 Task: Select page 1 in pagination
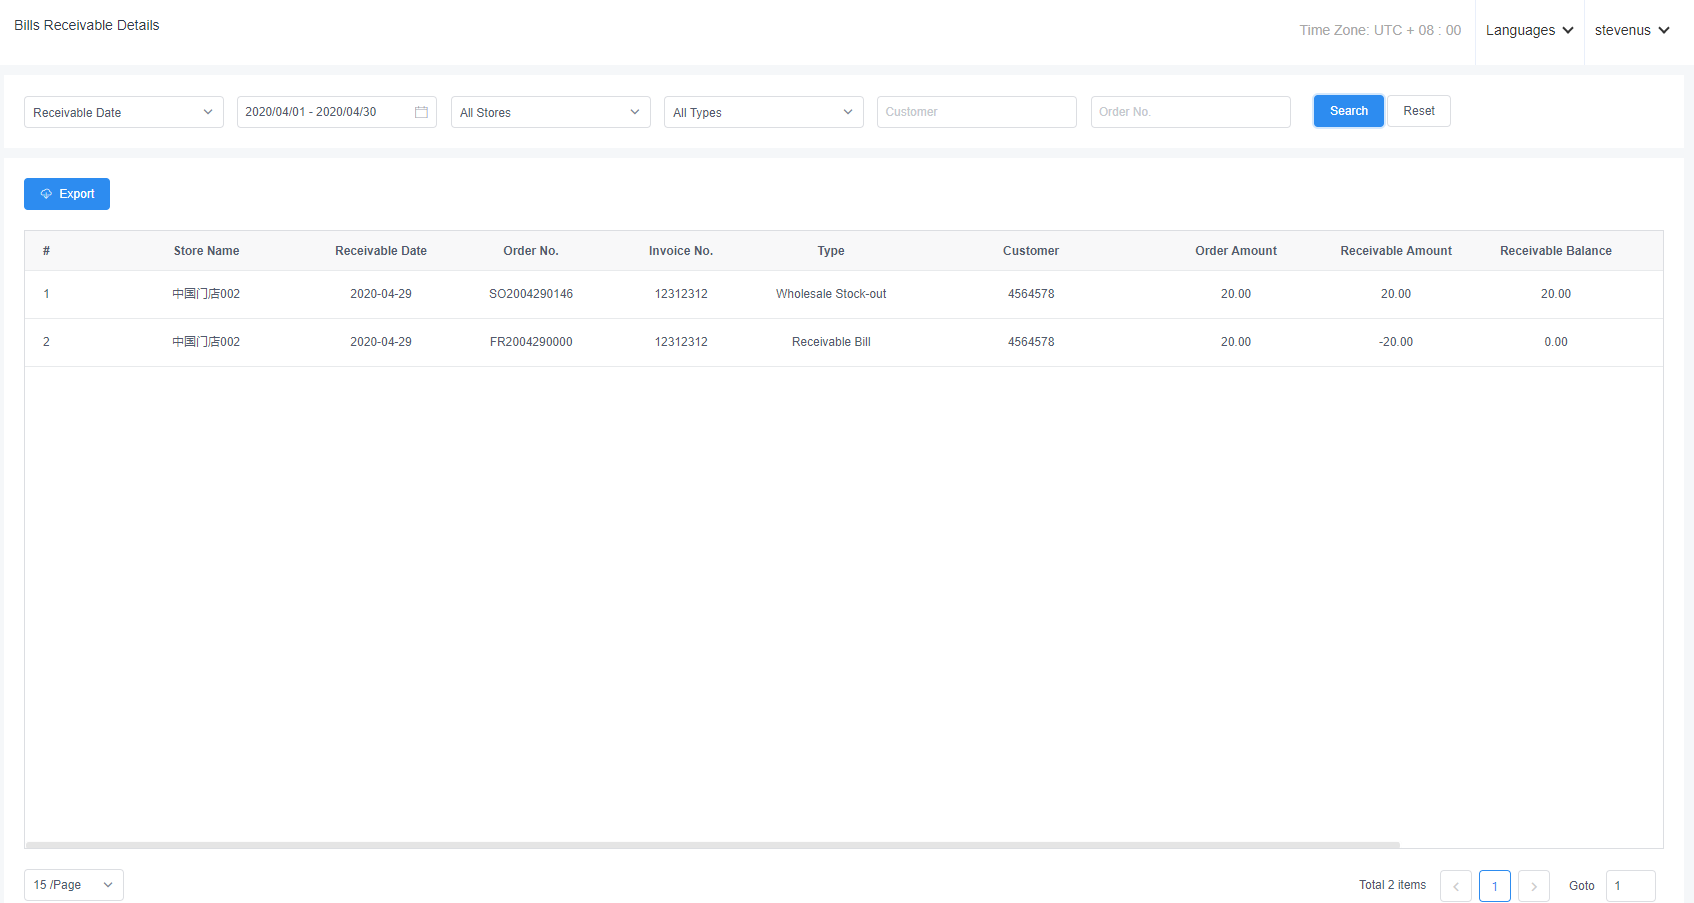coord(1494,886)
